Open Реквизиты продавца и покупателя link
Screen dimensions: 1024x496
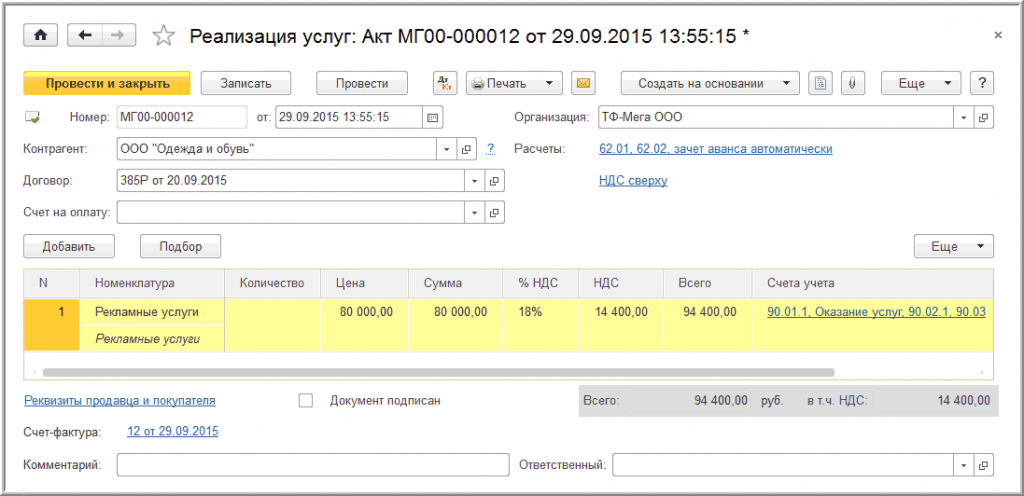pyautogui.click(x=119, y=401)
